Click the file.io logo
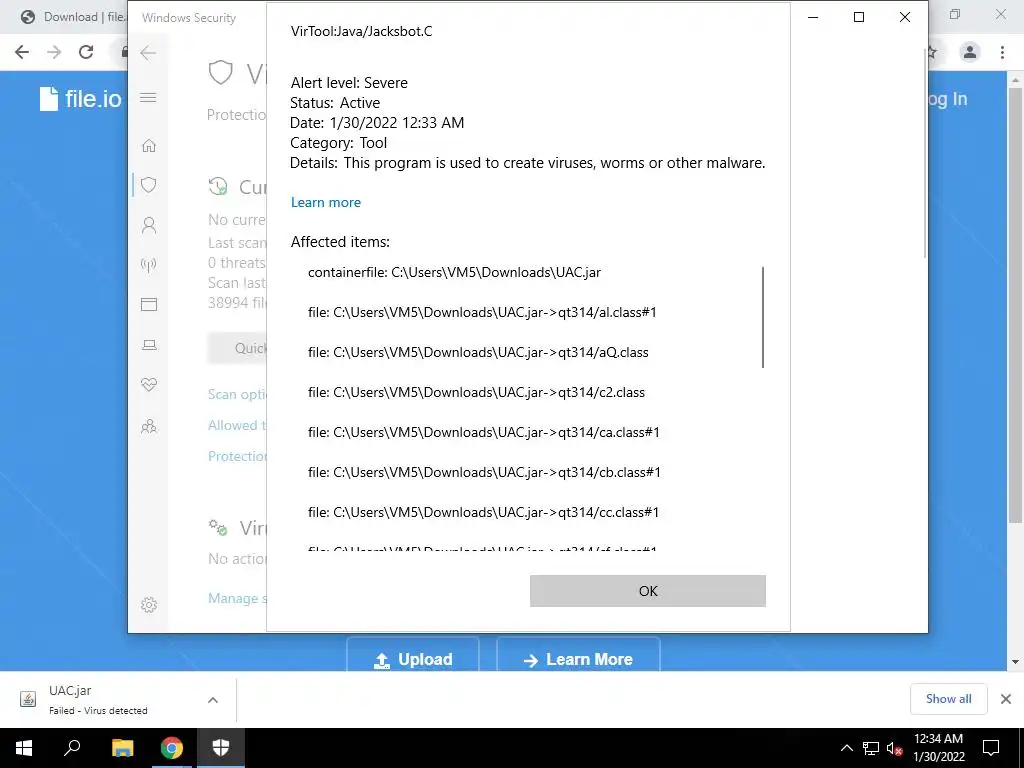Image resolution: width=1024 pixels, height=768 pixels. tap(80, 99)
